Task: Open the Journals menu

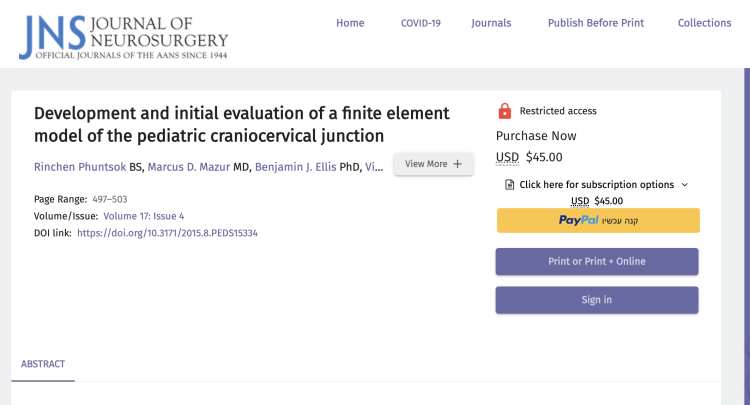Action: [491, 23]
